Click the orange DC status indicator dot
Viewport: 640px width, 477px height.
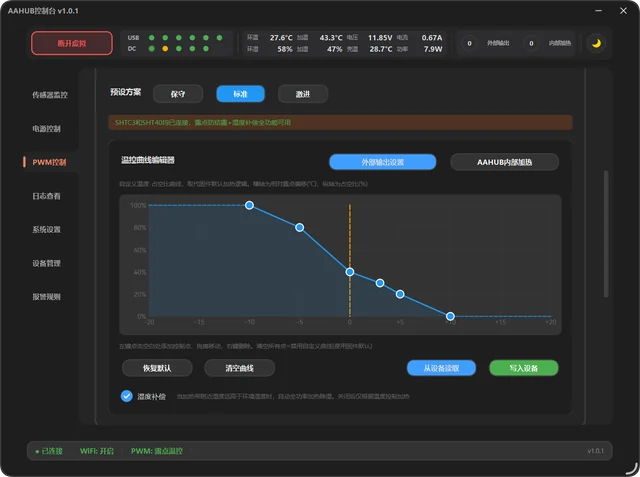coord(165,49)
